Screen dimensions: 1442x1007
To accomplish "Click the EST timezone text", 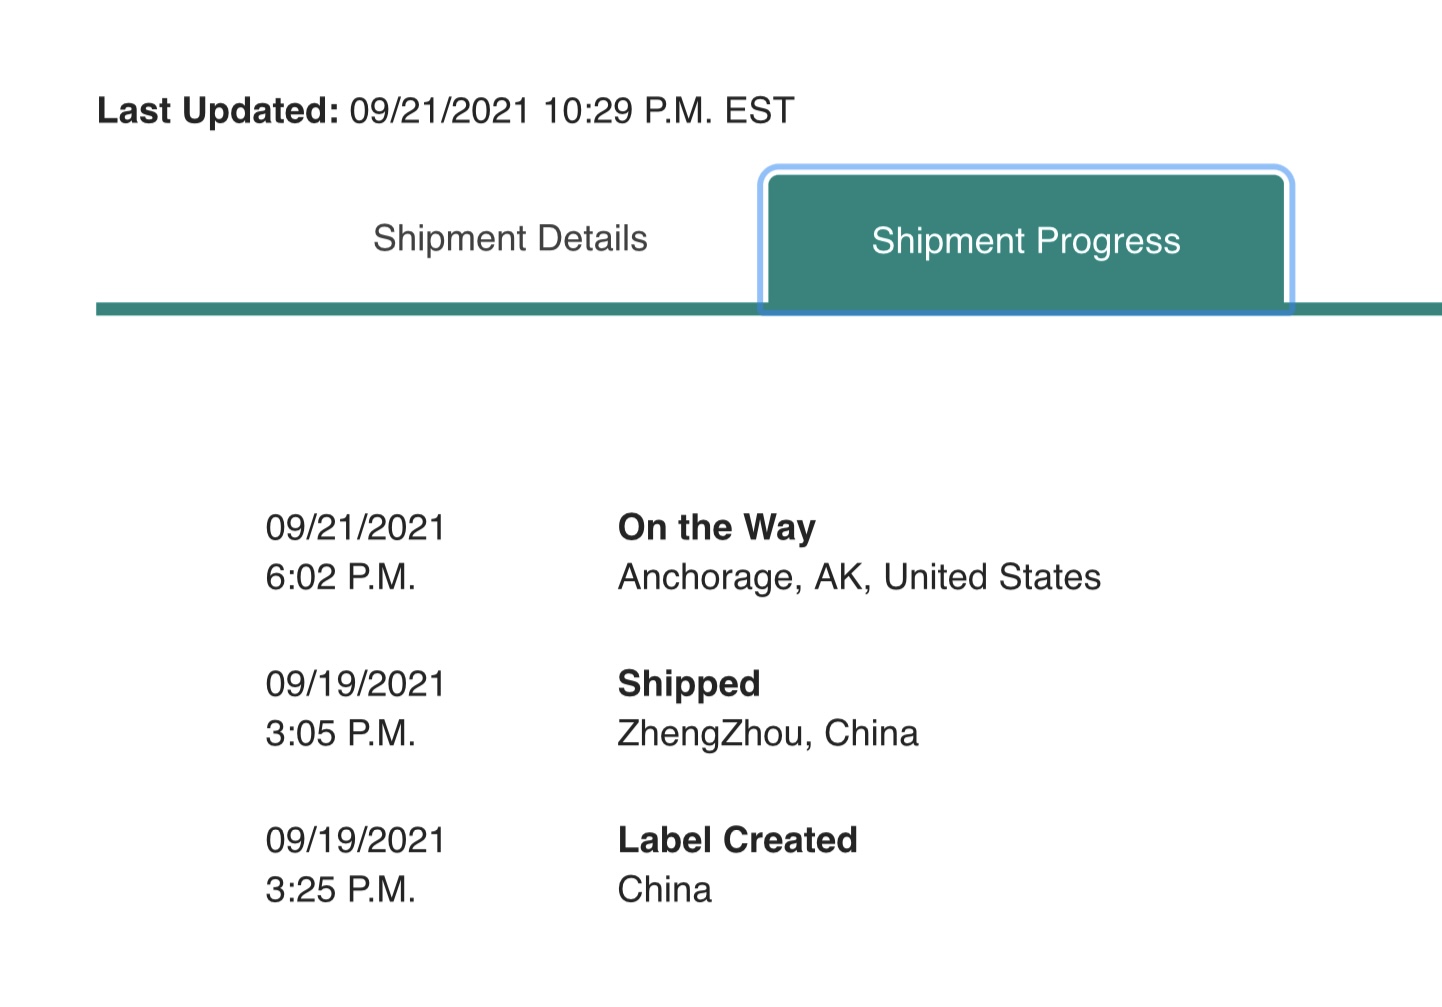I will pos(759,110).
